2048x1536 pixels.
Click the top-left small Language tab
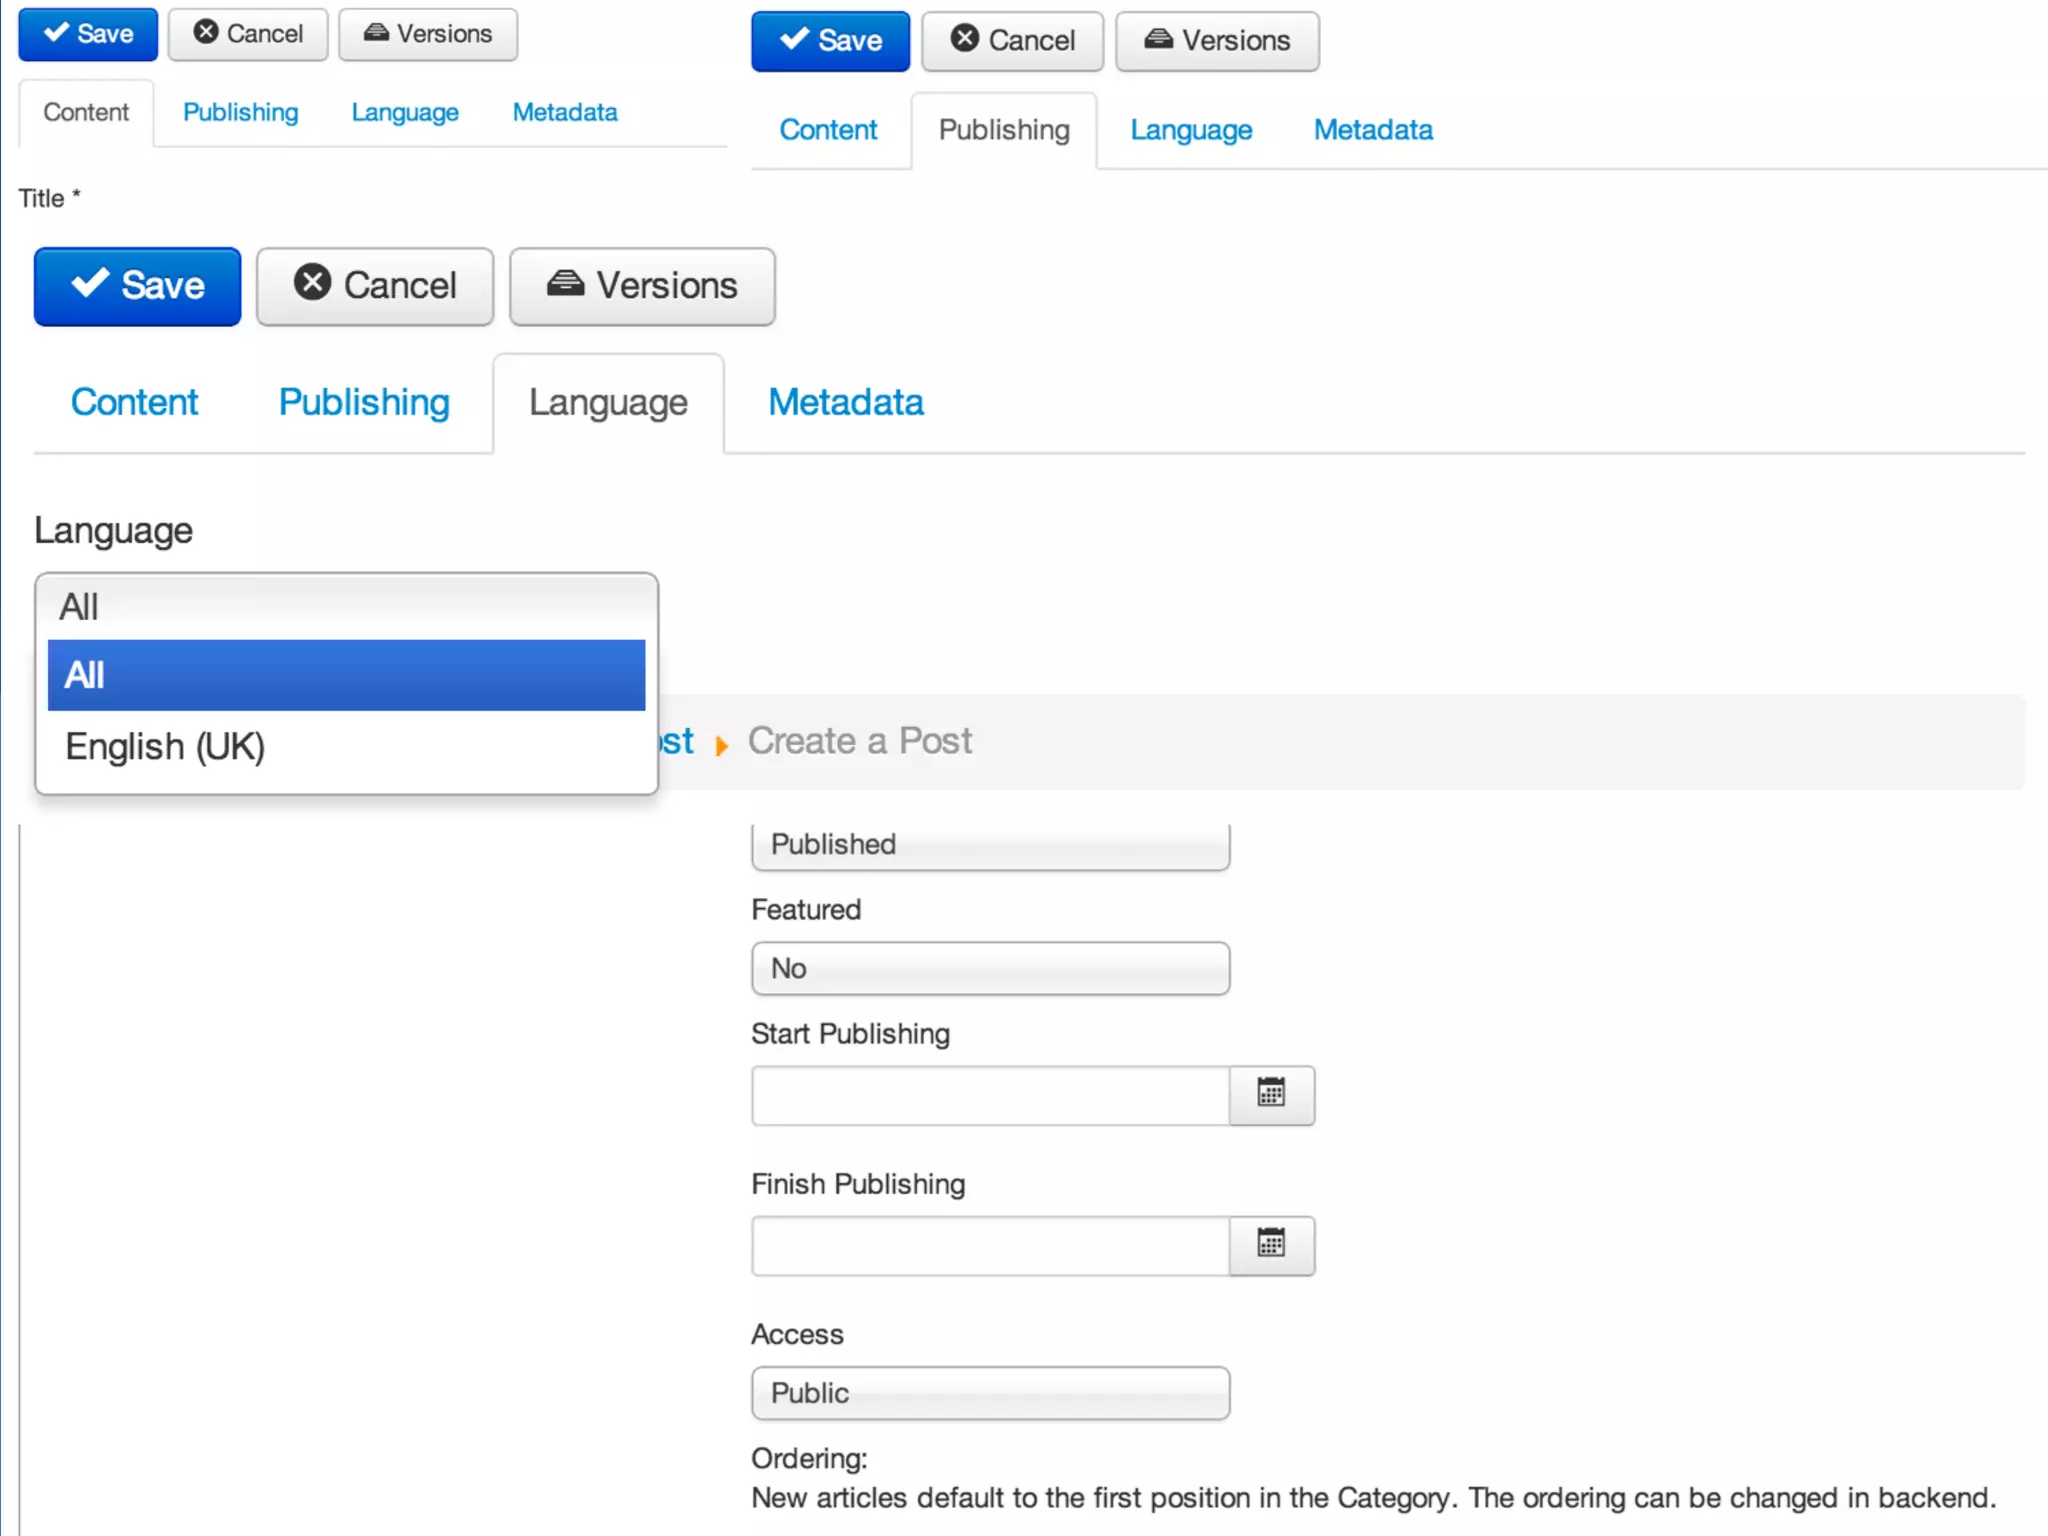click(x=404, y=112)
